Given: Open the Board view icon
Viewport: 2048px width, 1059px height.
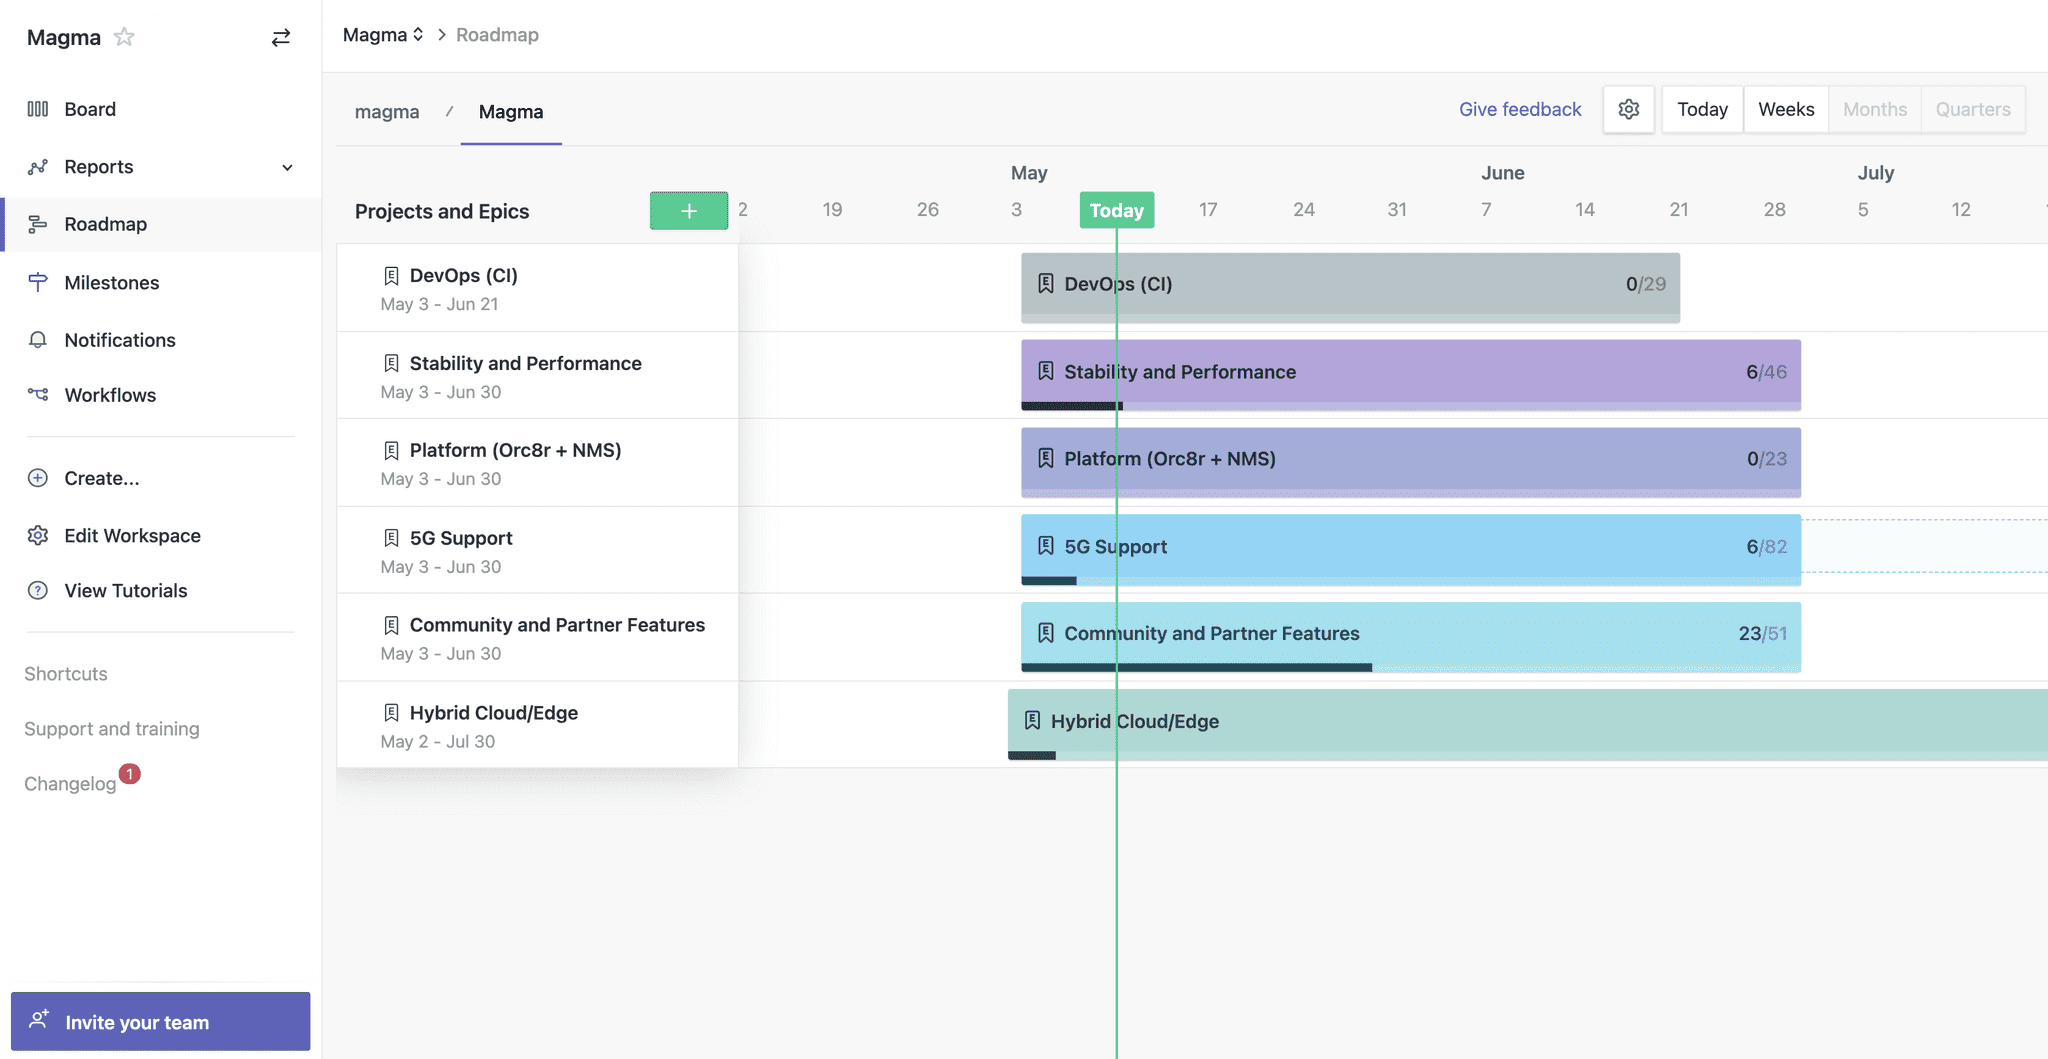Looking at the screenshot, I should point(37,109).
